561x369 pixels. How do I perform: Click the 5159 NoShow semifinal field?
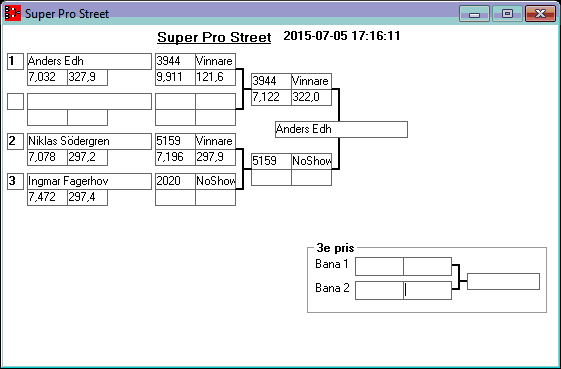292,161
